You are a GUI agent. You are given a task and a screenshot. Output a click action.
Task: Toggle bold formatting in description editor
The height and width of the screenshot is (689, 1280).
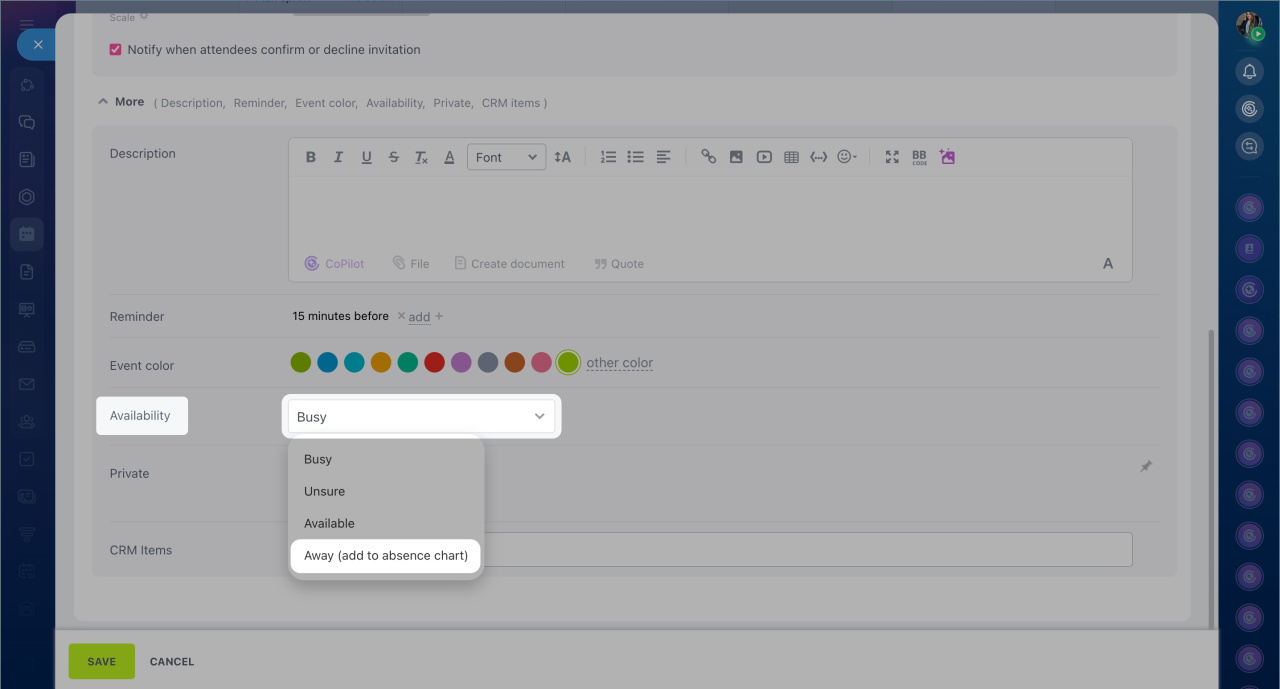tap(311, 157)
